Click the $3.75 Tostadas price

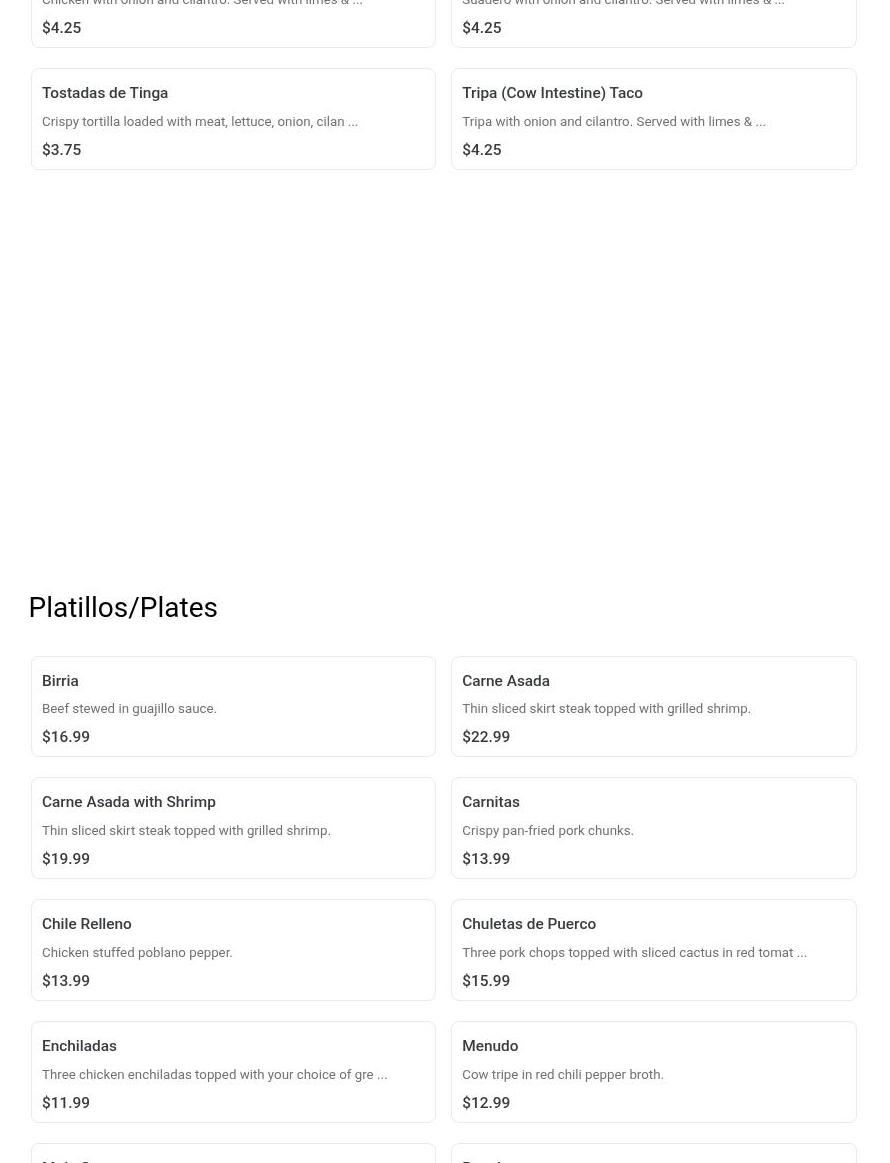pyautogui.click(x=62, y=150)
